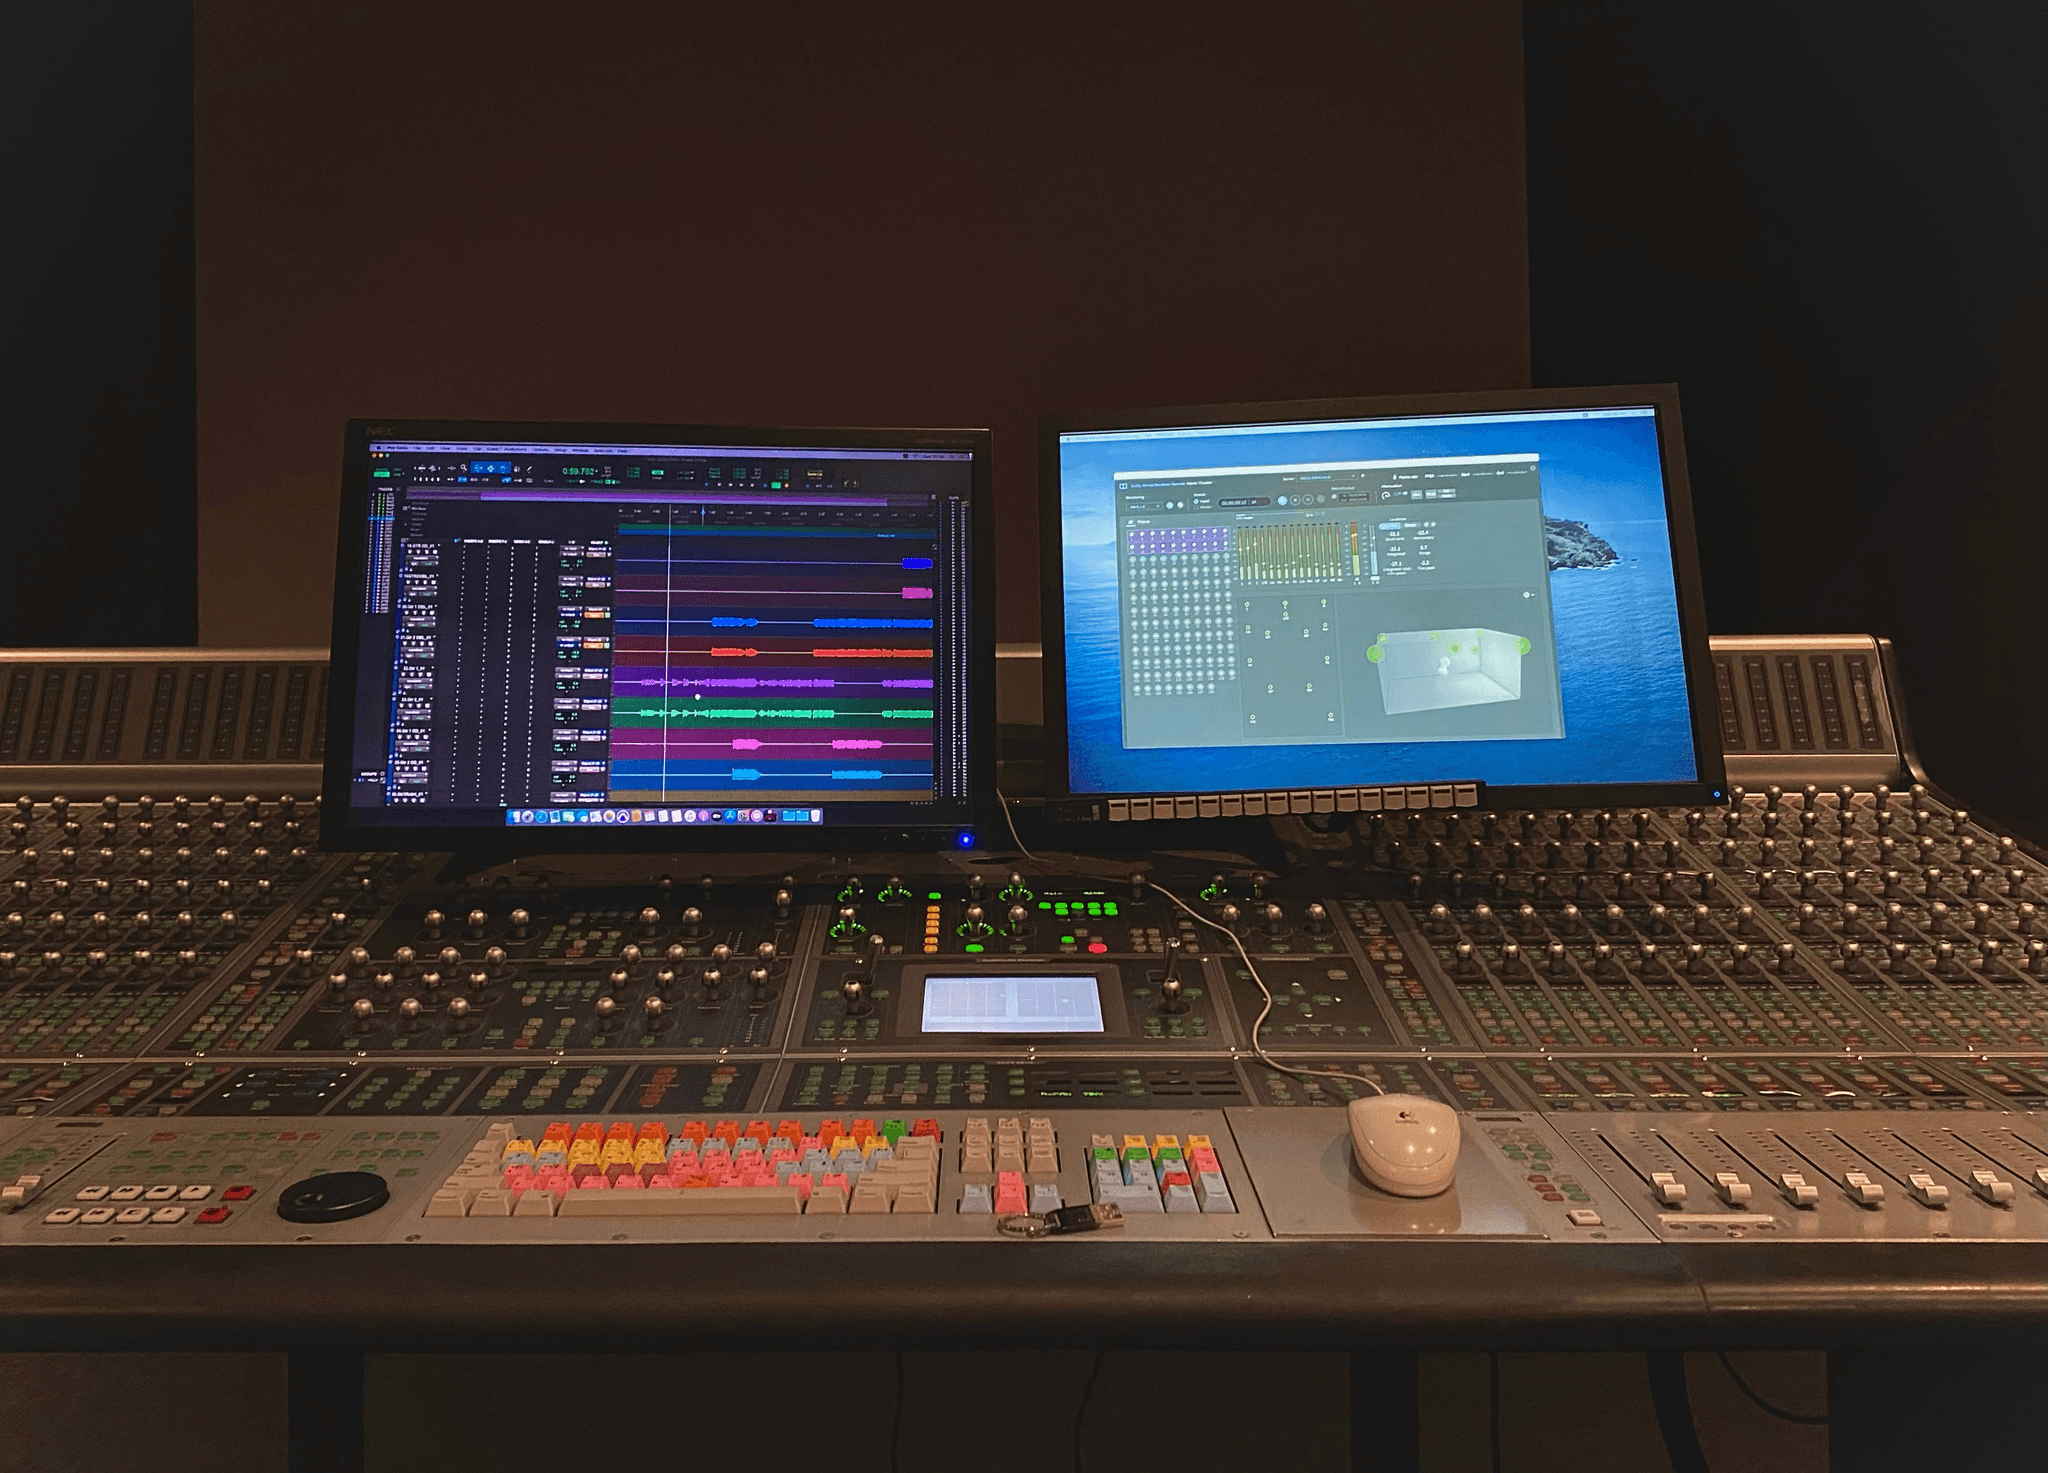2048x1473 pixels.
Task: Select the red waveform clip at the right
Action: 873,652
